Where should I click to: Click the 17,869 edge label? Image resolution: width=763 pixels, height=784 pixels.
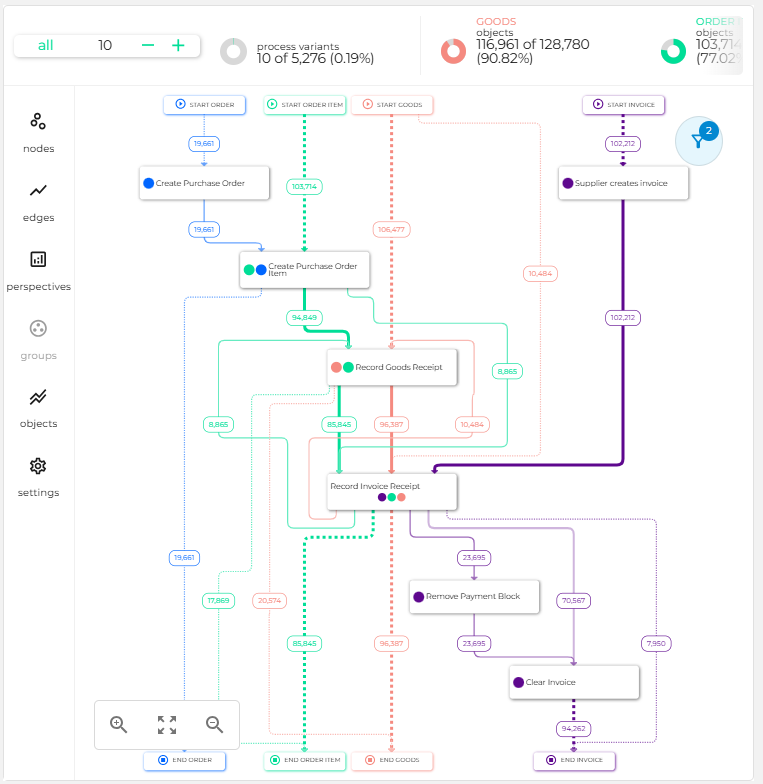pos(218,600)
